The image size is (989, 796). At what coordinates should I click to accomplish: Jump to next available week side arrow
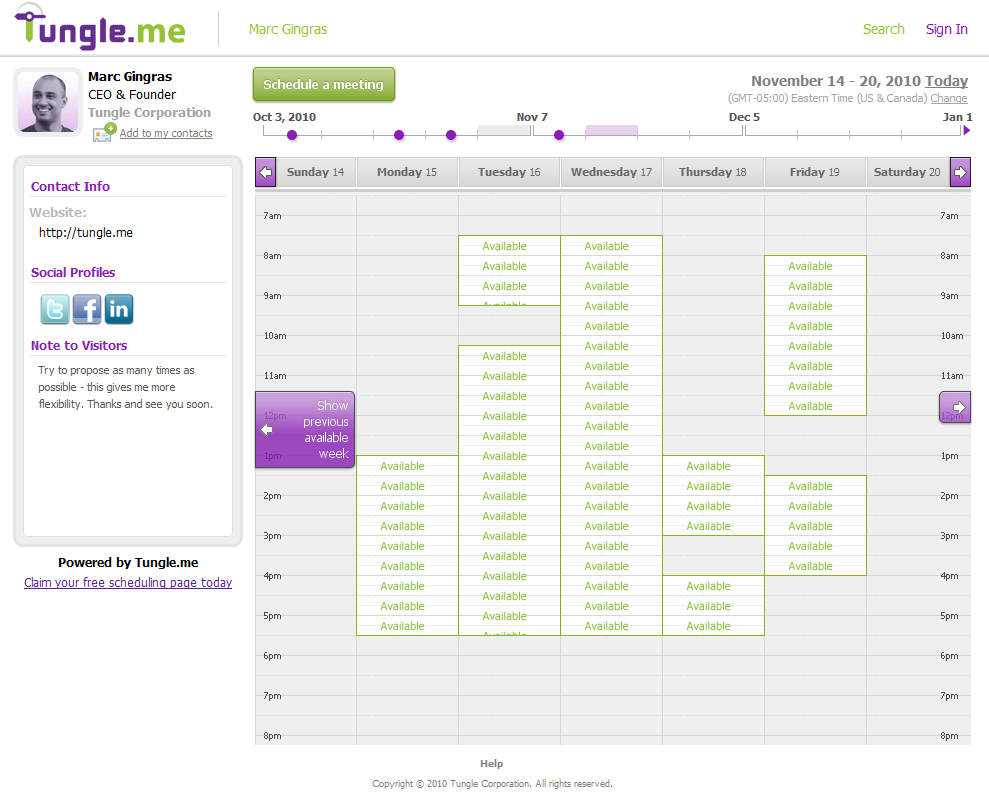(955, 407)
